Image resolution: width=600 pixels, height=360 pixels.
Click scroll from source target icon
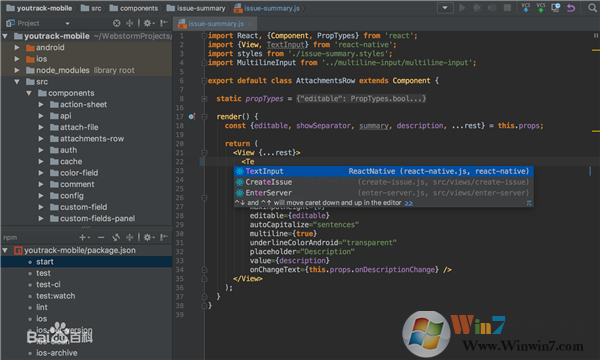[117, 23]
